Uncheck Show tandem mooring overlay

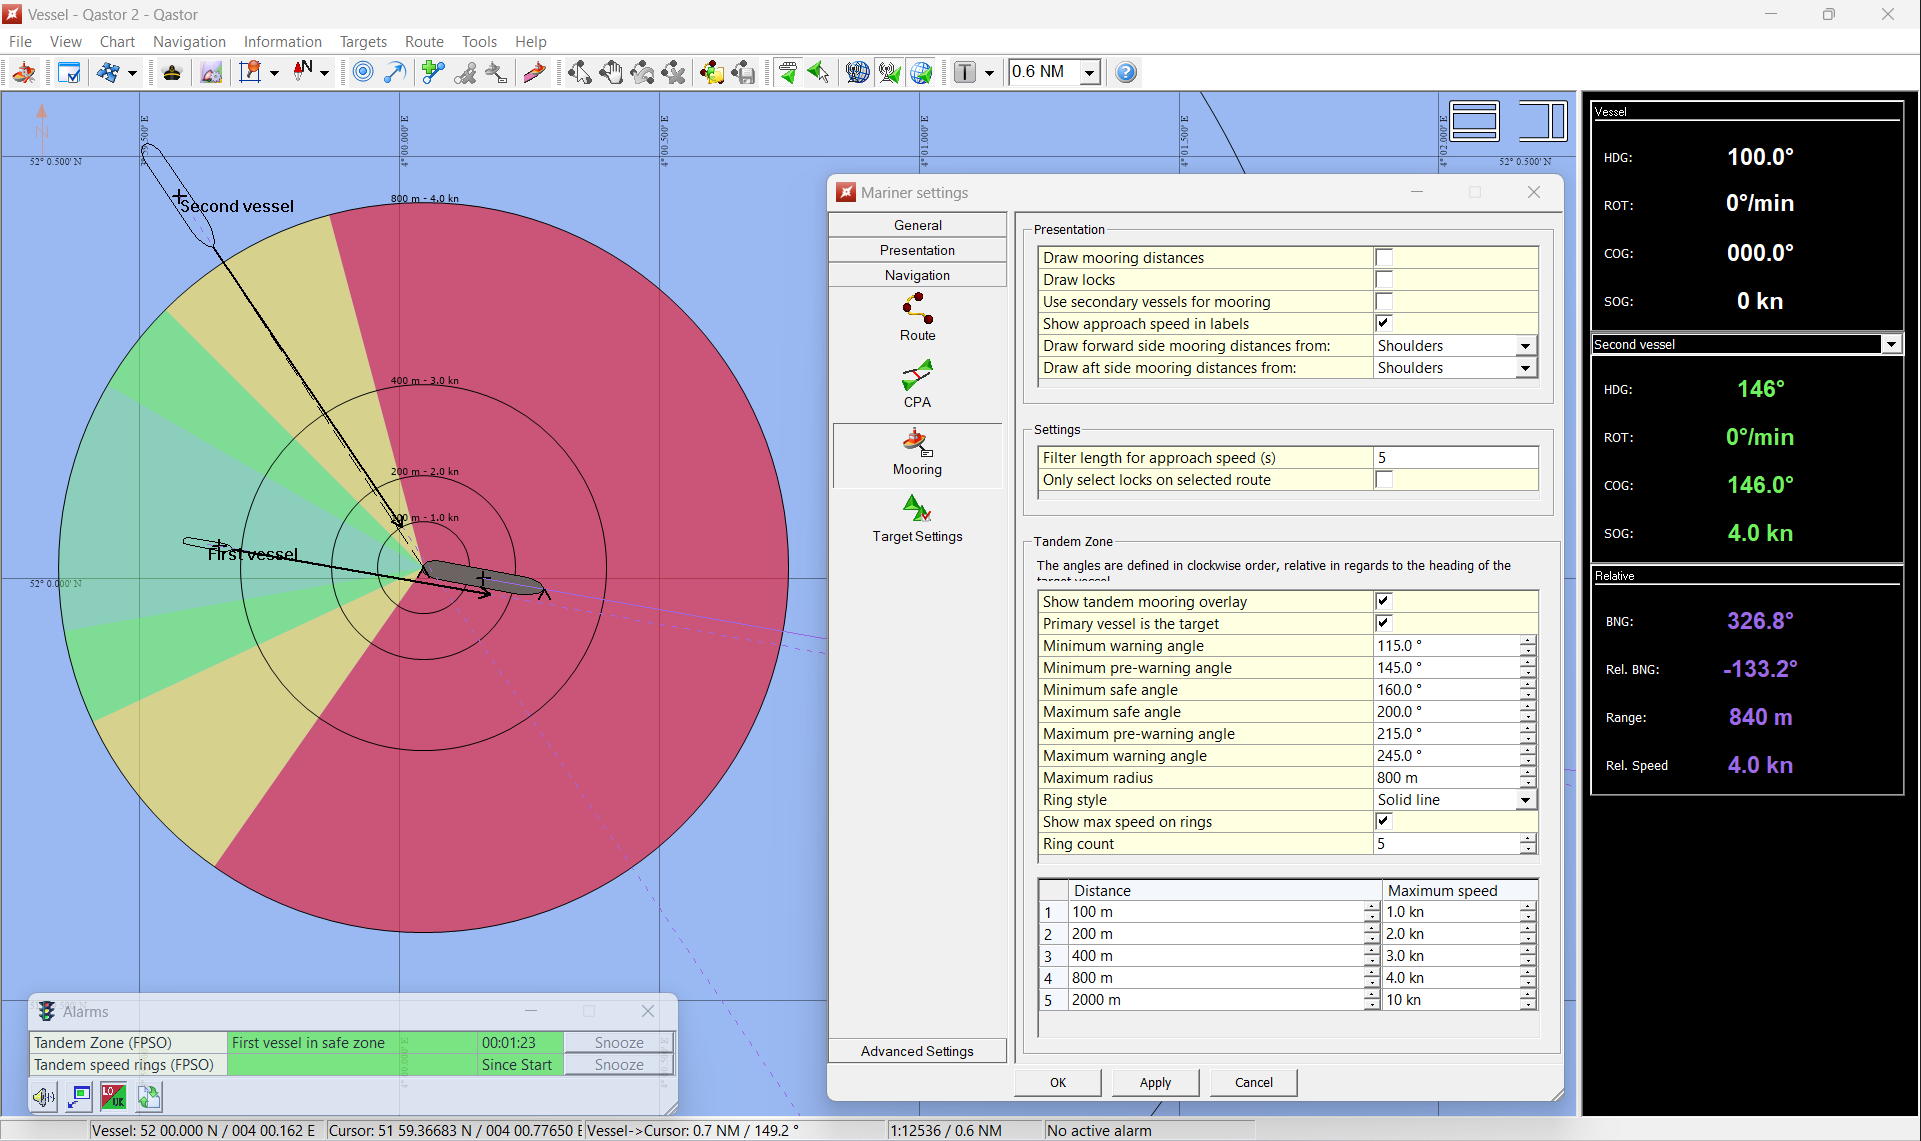pos(1384,602)
